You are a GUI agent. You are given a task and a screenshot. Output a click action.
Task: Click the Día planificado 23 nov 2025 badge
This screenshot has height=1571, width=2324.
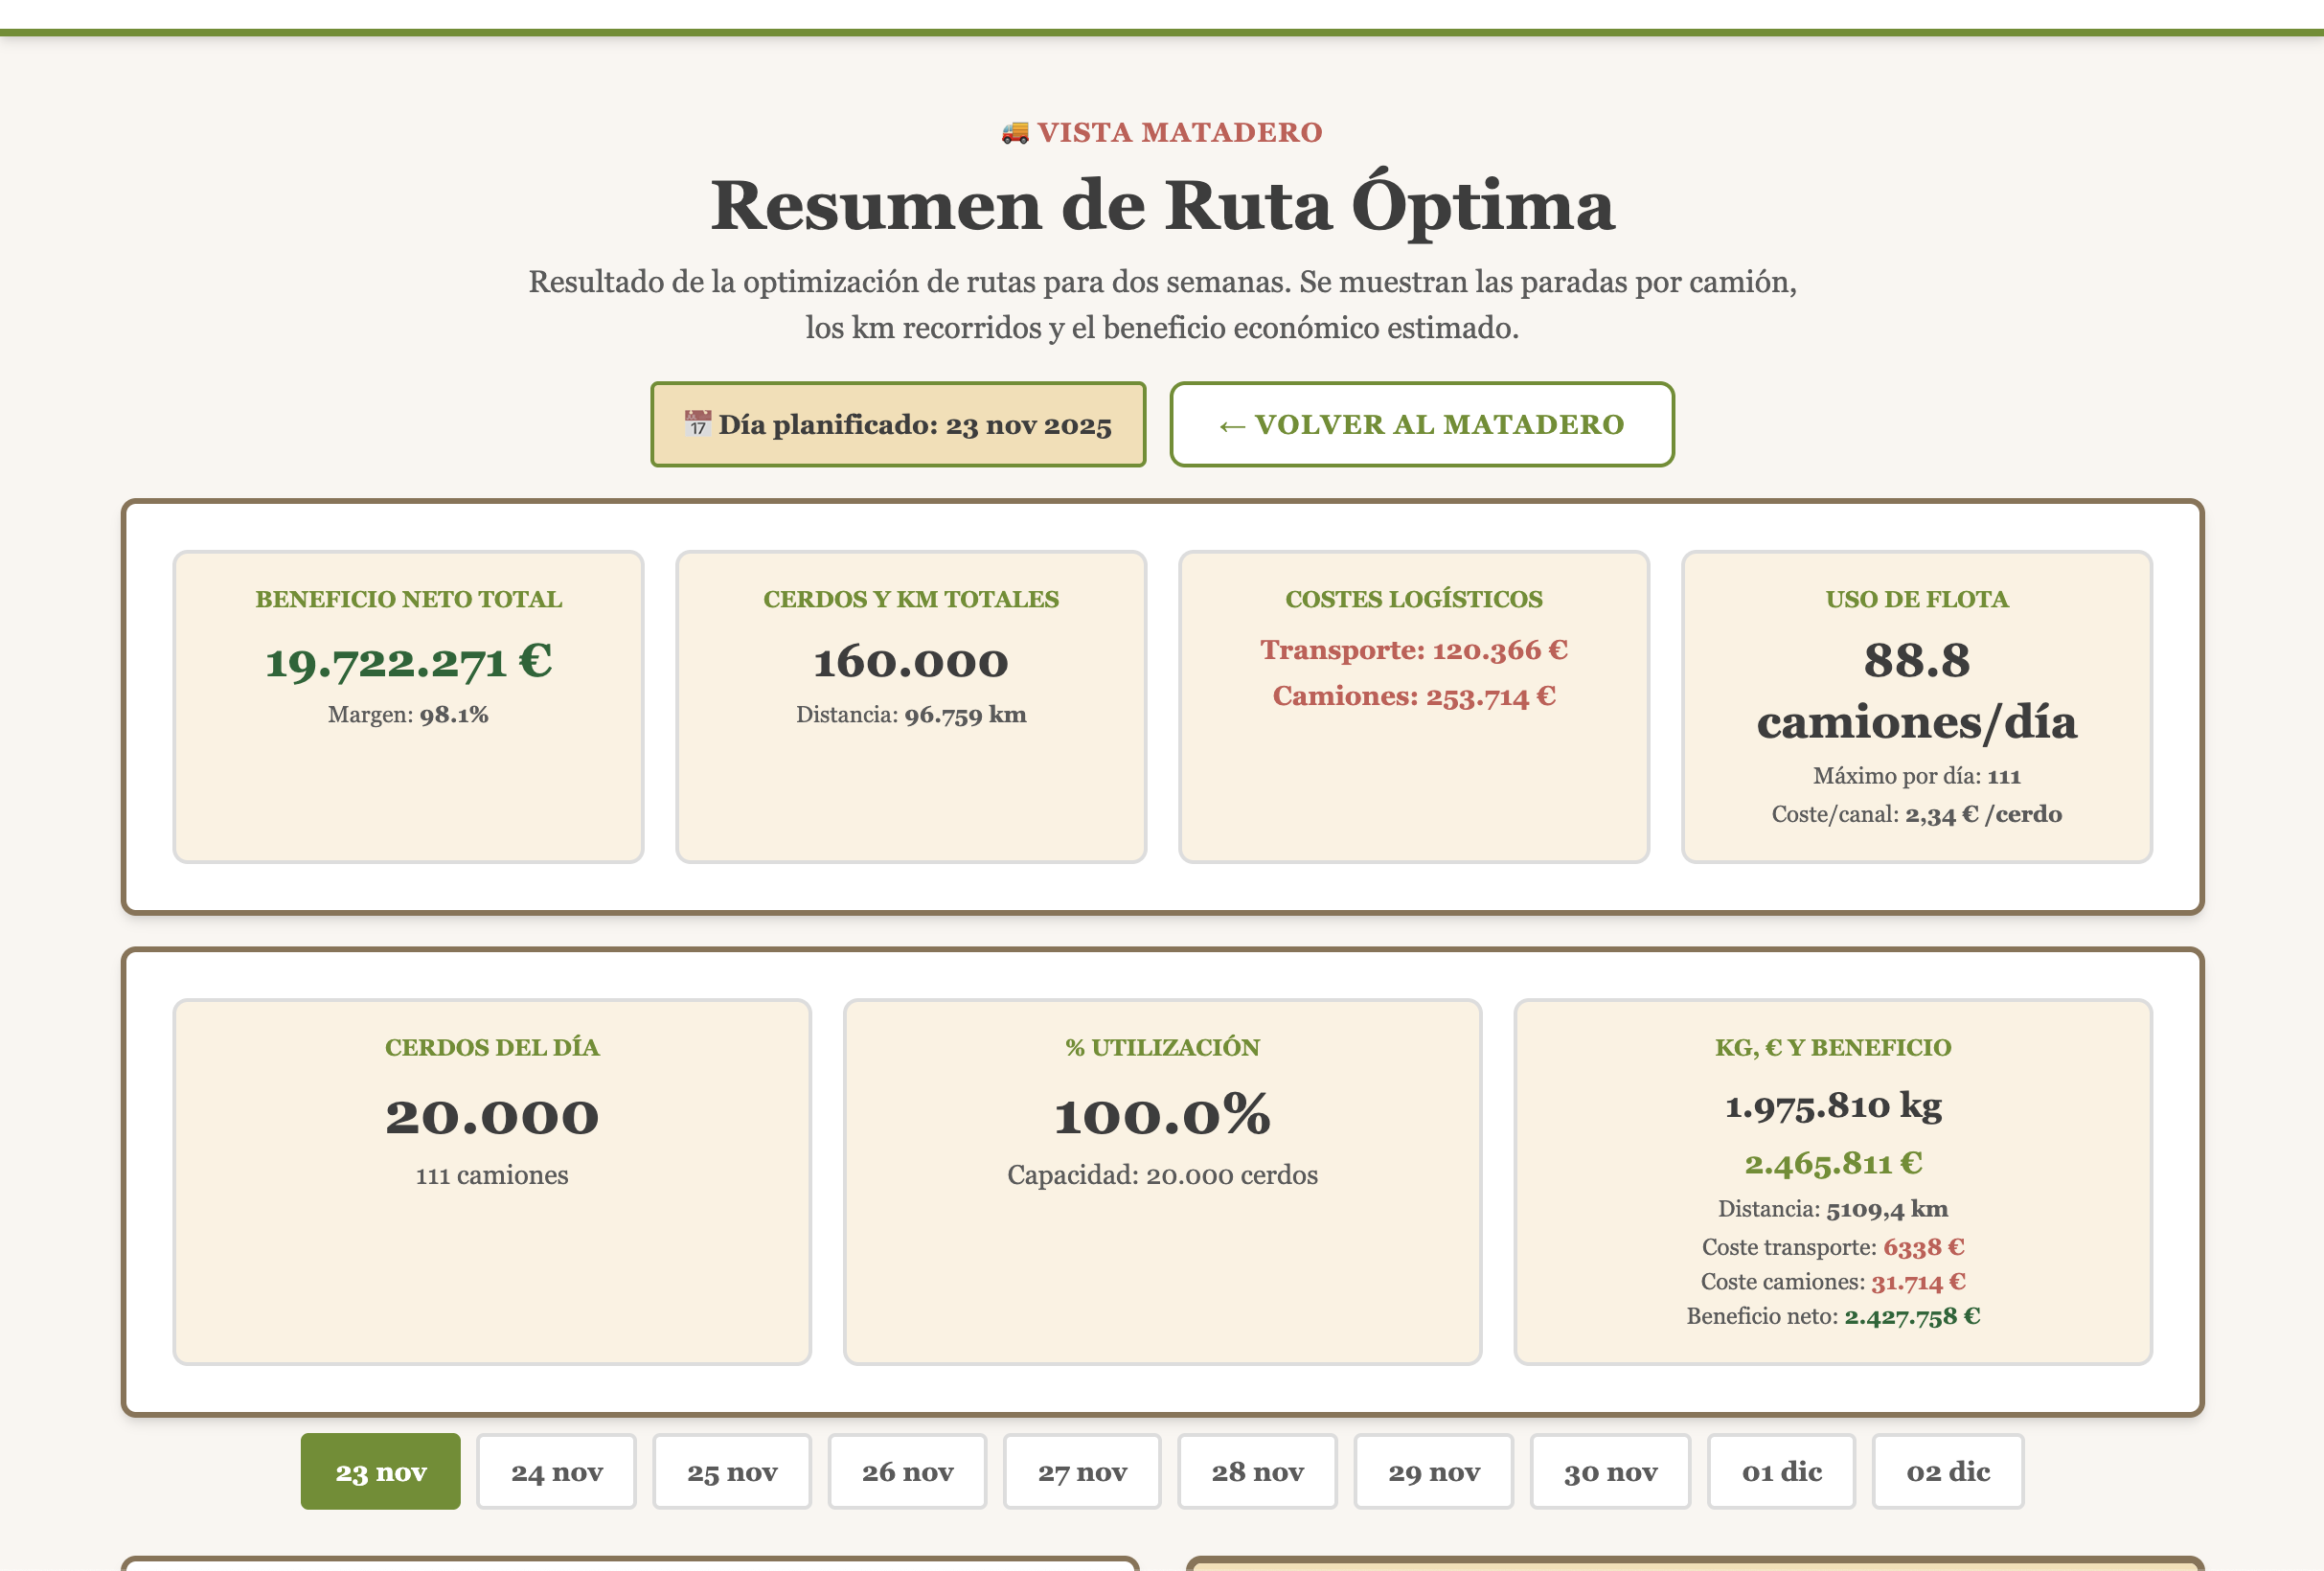897,424
